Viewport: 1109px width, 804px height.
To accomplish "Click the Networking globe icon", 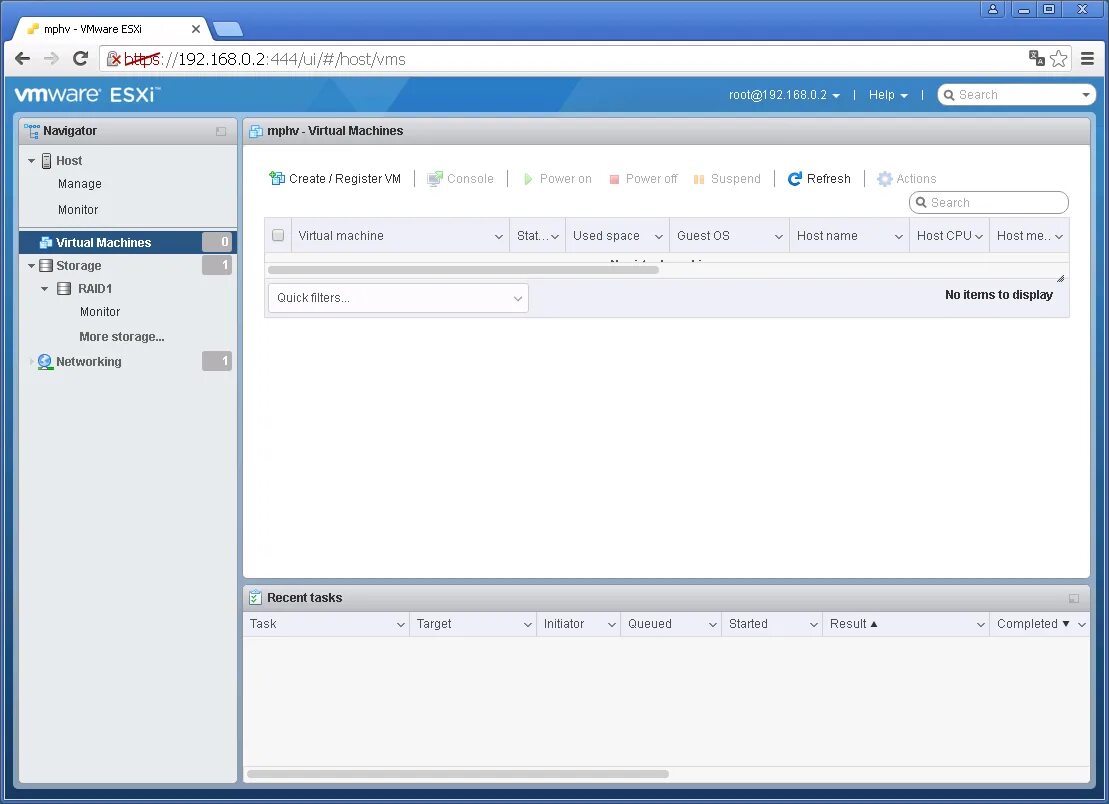I will tap(45, 361).
